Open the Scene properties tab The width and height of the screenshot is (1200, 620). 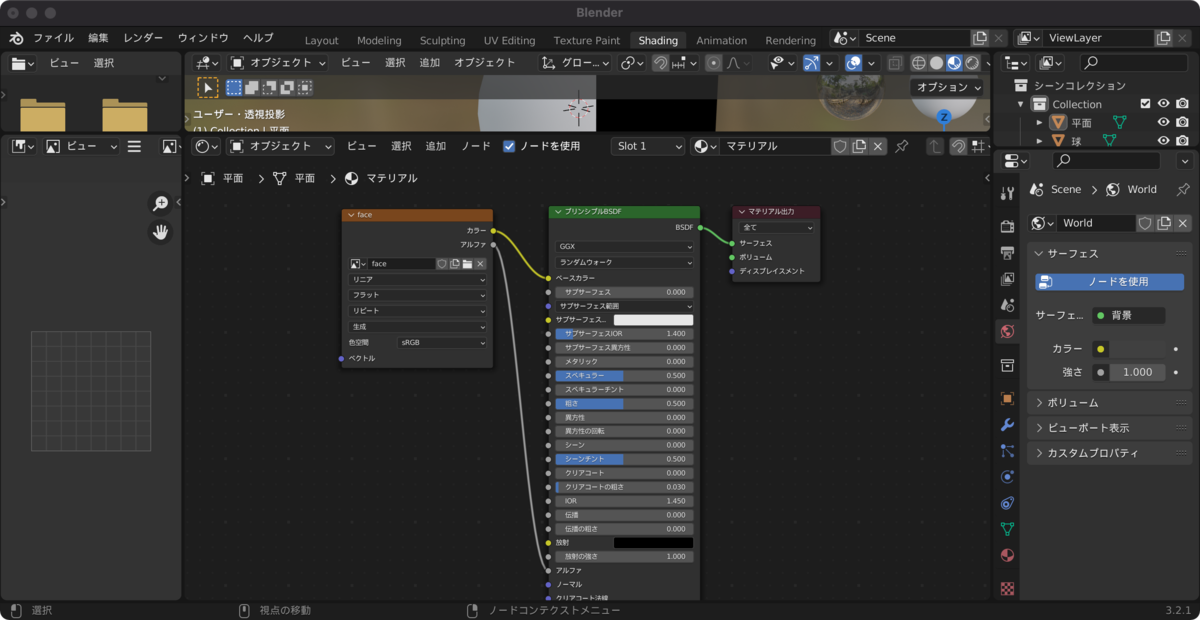[x=1007, y=305]
